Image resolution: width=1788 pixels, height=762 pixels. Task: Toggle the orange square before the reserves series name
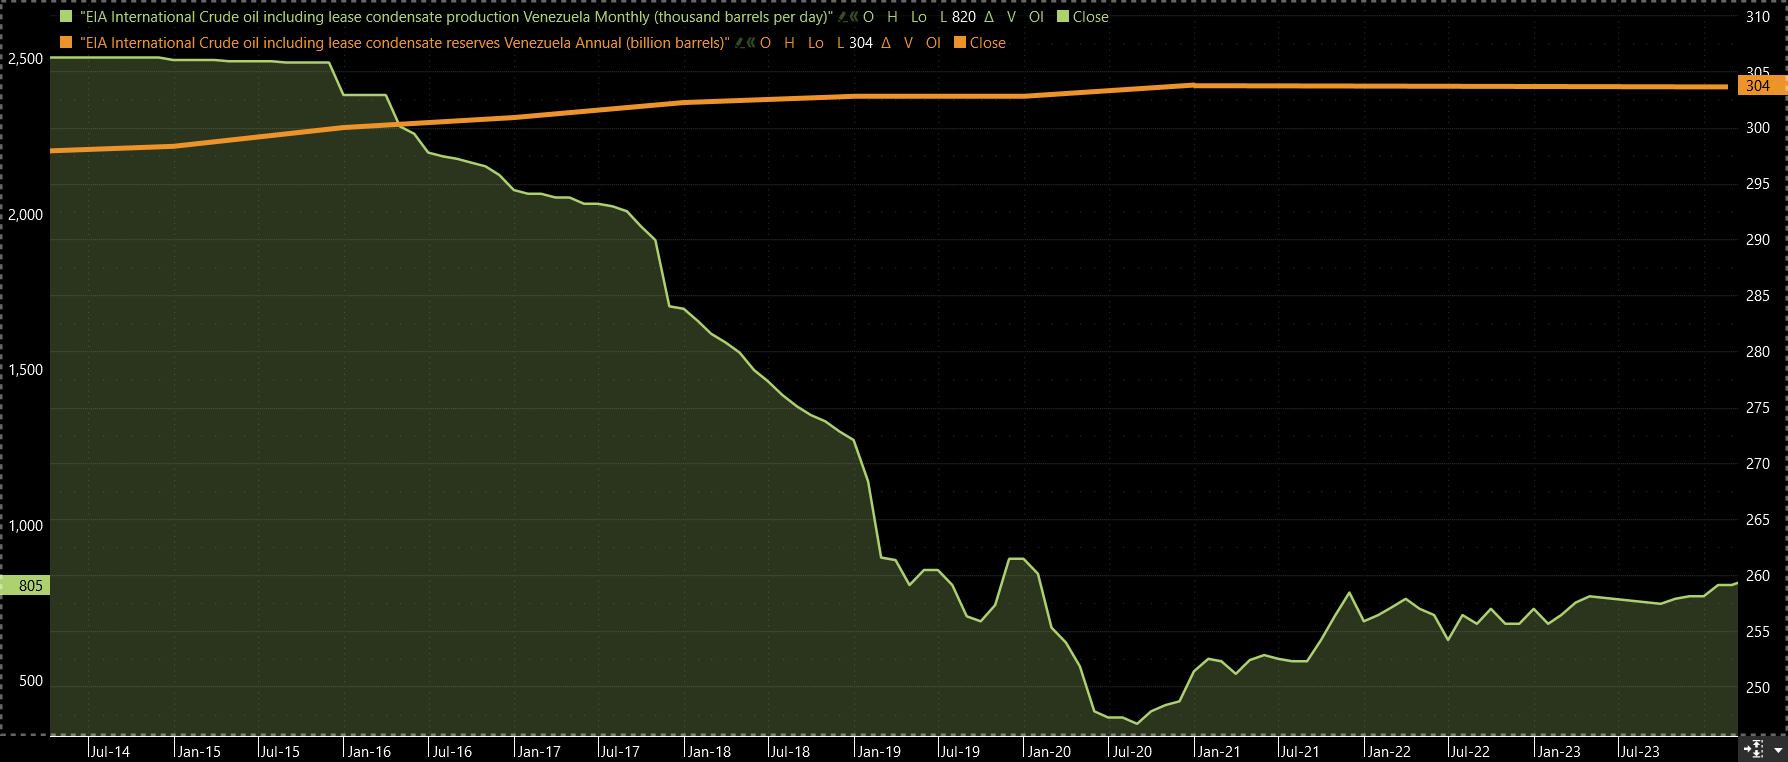click(66, 43)
